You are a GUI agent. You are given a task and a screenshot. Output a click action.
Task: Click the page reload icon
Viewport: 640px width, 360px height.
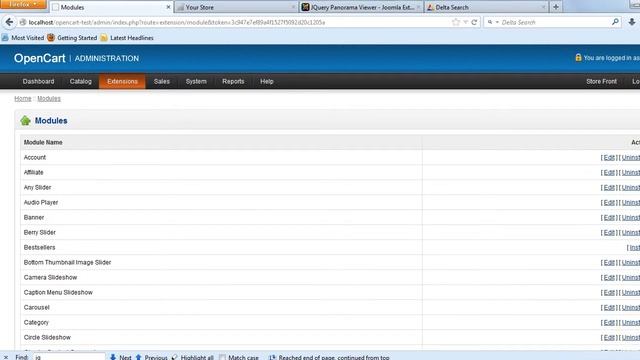474,22
